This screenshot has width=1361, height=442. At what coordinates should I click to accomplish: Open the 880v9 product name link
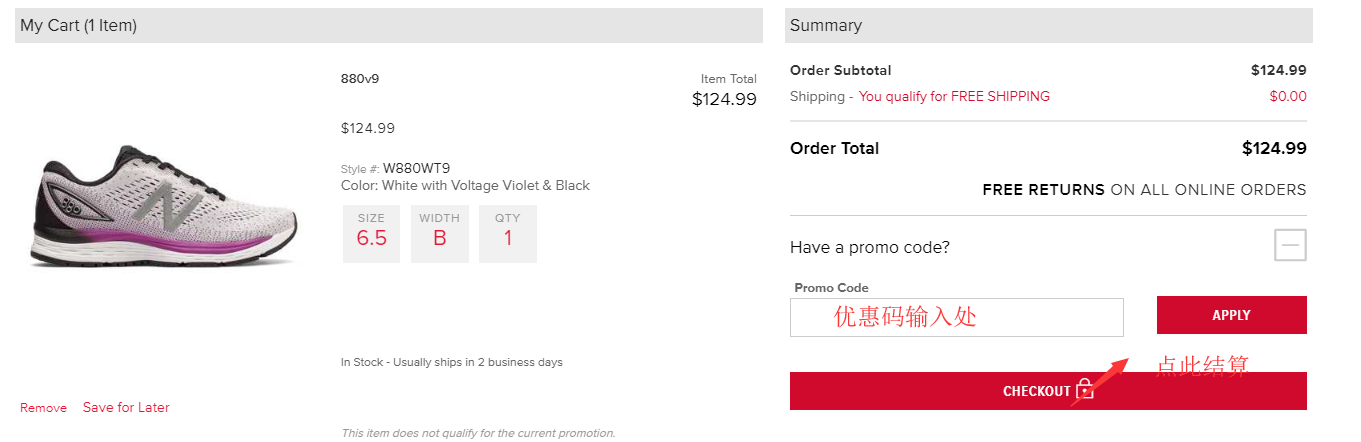click(360, 79)
